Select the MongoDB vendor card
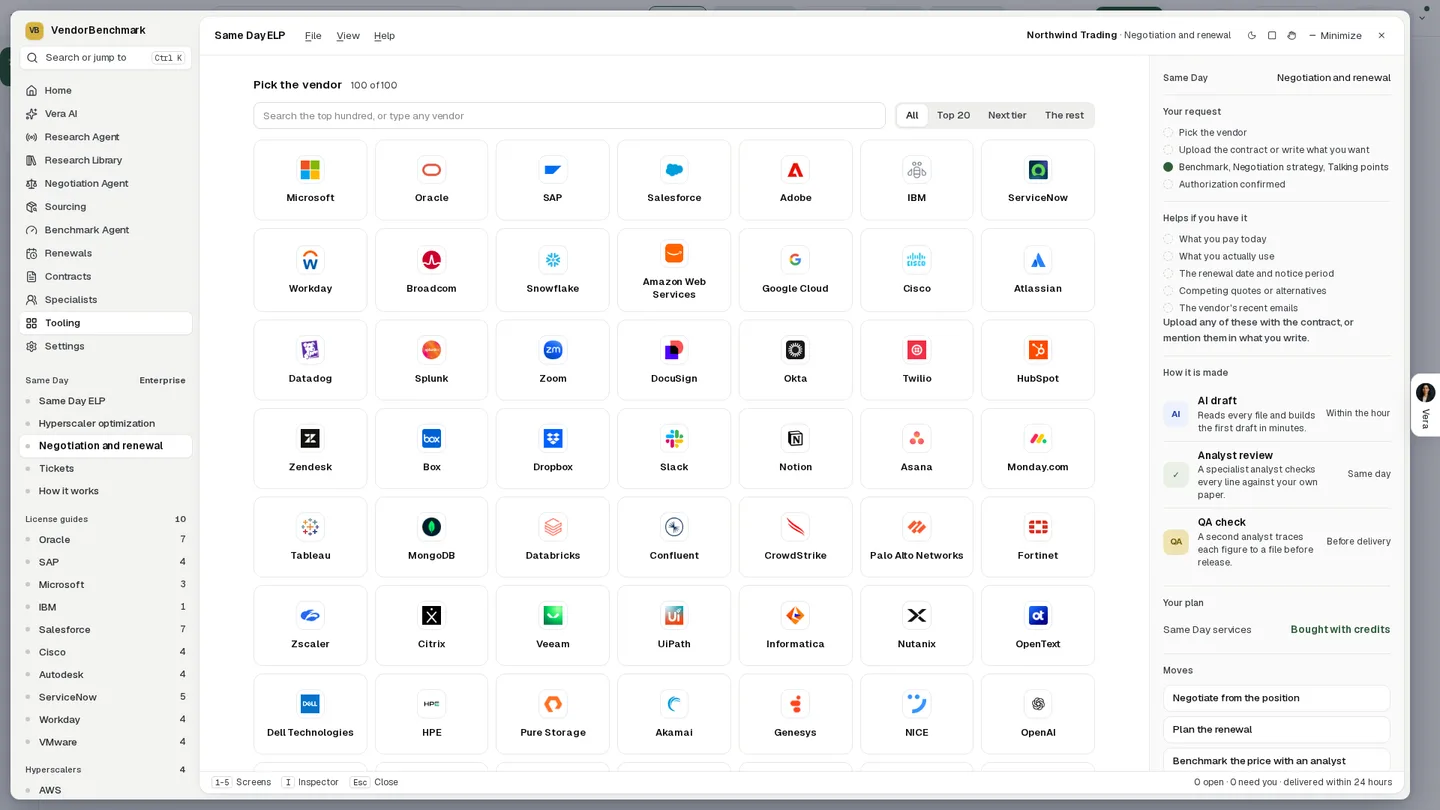 pyautogui.click(x=431, y=537)
